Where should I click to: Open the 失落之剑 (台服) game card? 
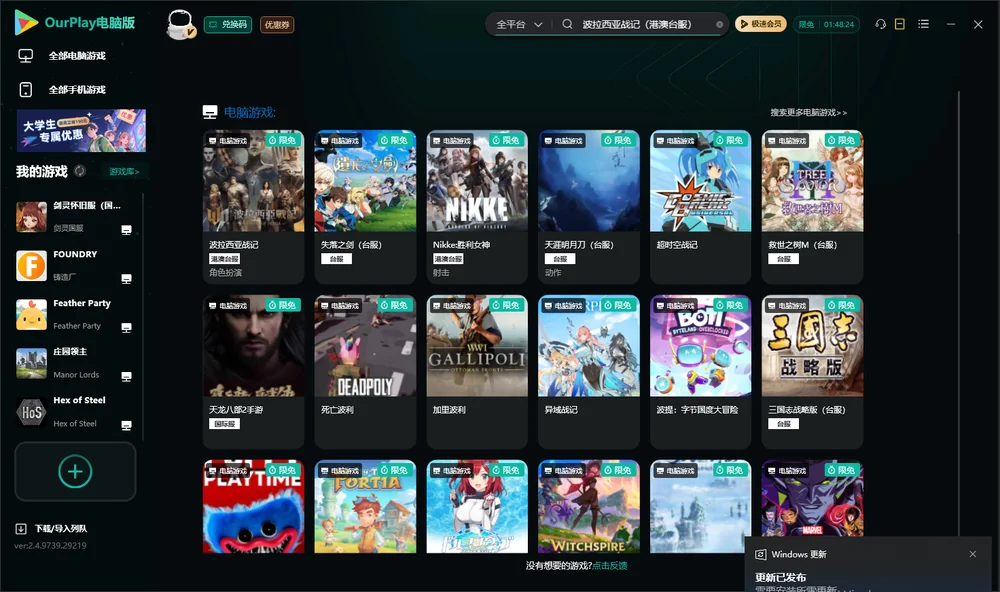(365, 207)
